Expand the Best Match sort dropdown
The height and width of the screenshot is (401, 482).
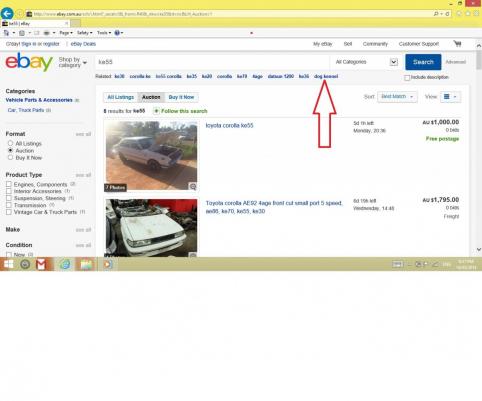[x=397, y=97]
